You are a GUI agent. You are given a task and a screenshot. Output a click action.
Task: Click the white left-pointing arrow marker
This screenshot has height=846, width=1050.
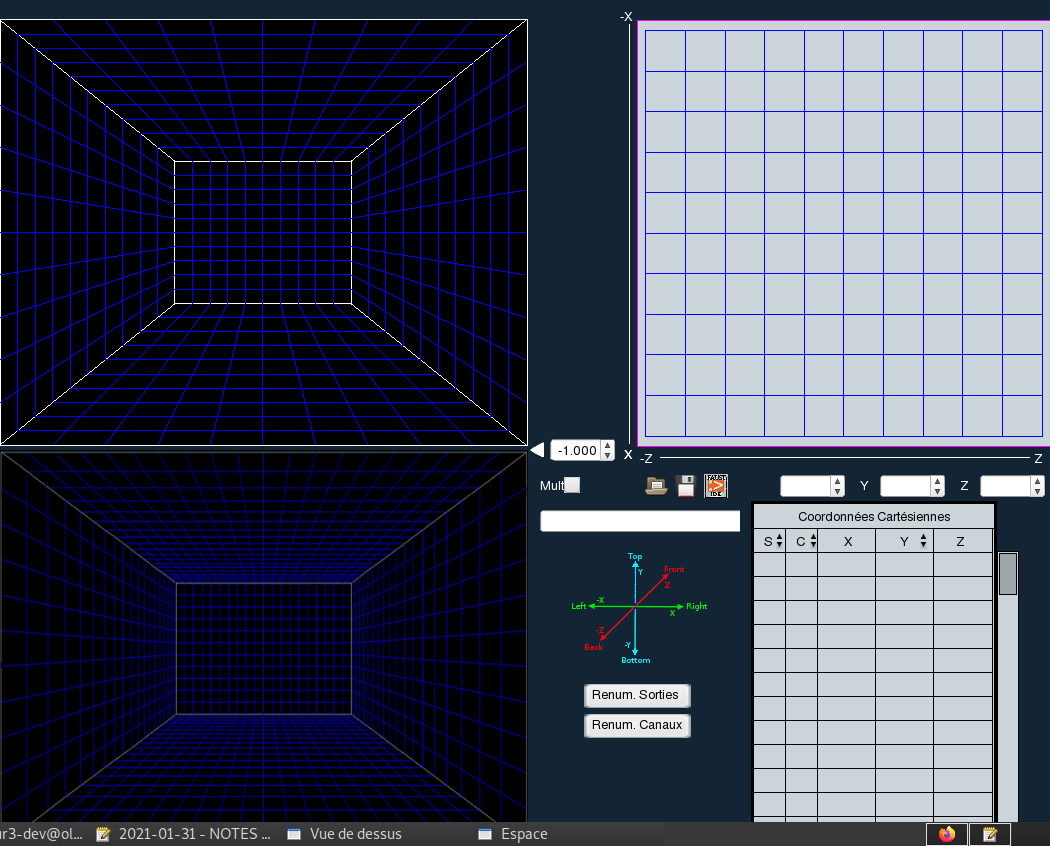click(537, 450)
